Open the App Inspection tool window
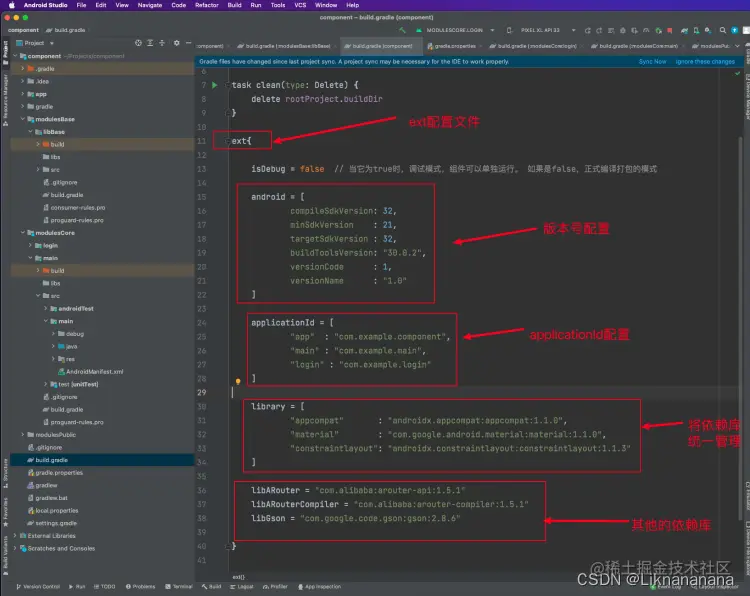Screen dimensions: 750x596 pyautogui.click(x=320, y=586)
